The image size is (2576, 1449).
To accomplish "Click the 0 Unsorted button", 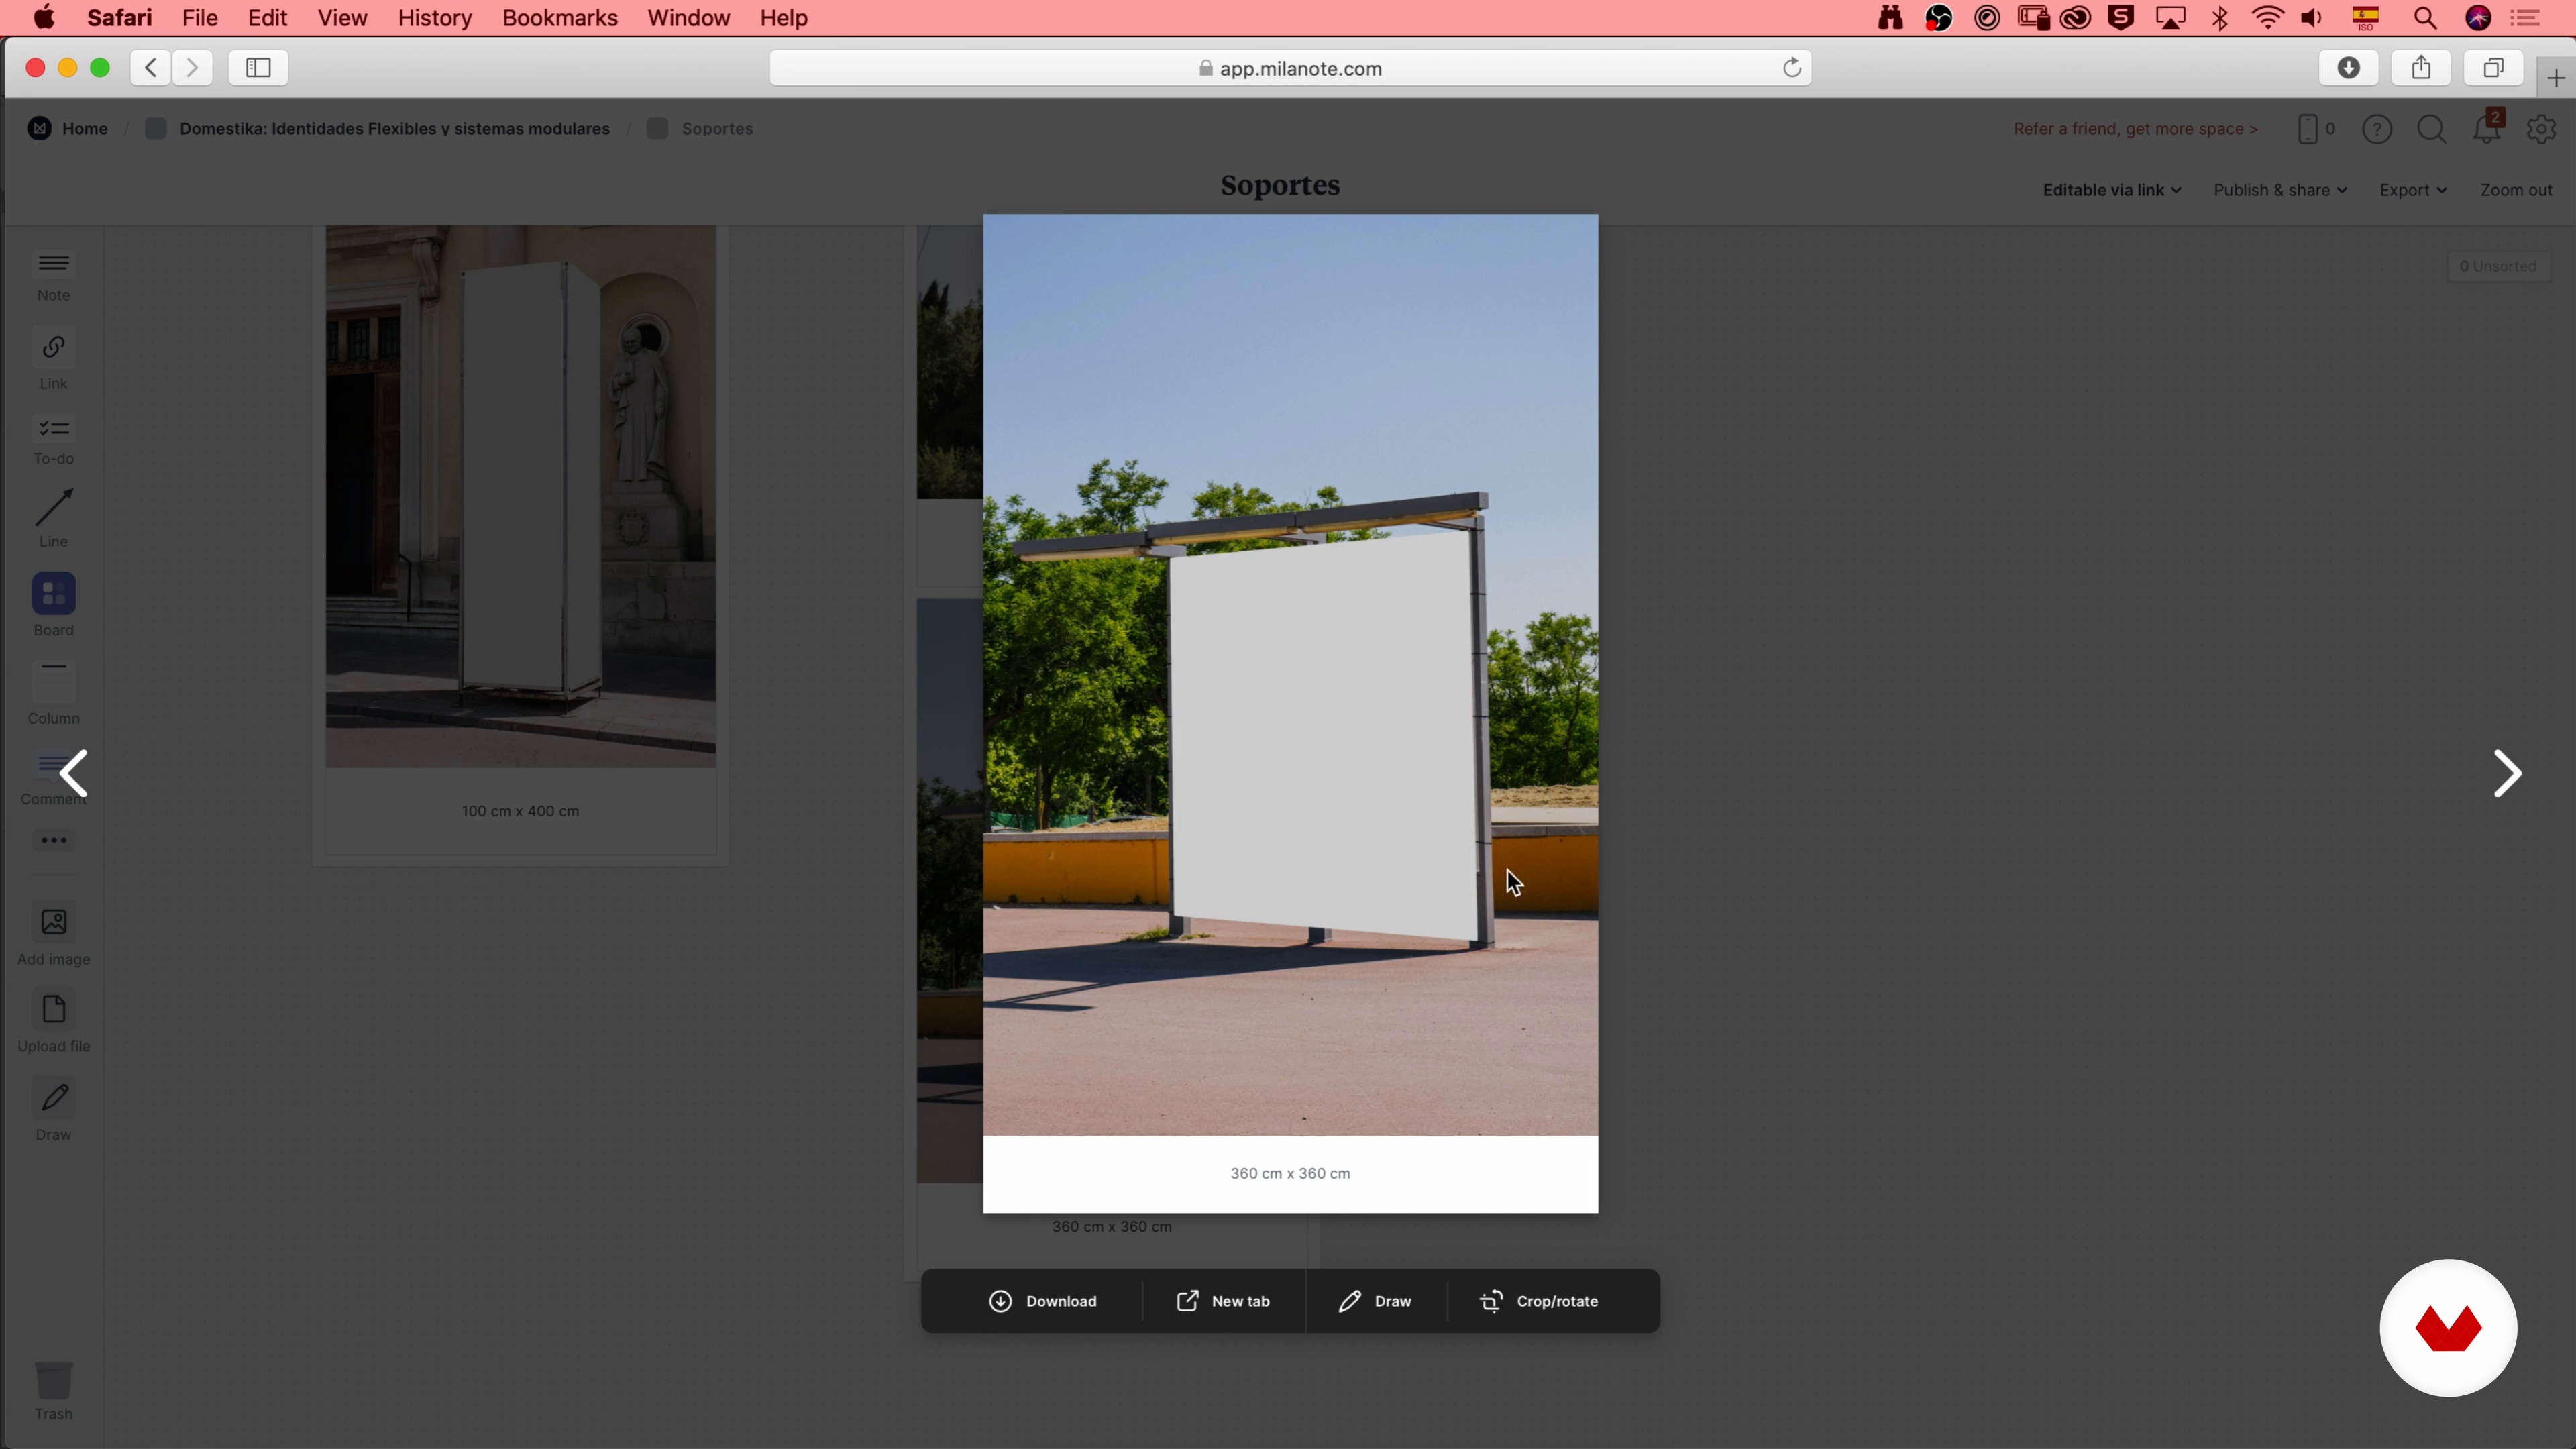I will (2497, 266).
